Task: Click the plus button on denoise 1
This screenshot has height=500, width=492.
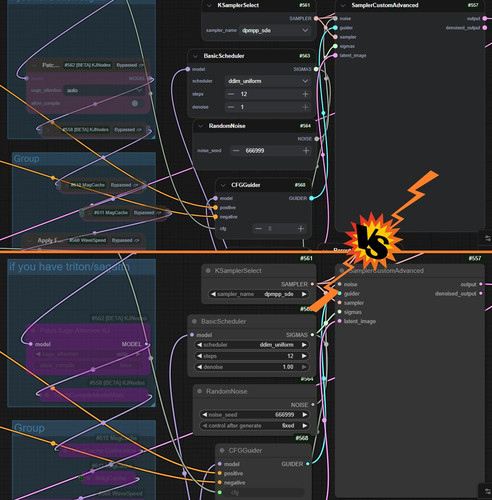Action: 305,107
